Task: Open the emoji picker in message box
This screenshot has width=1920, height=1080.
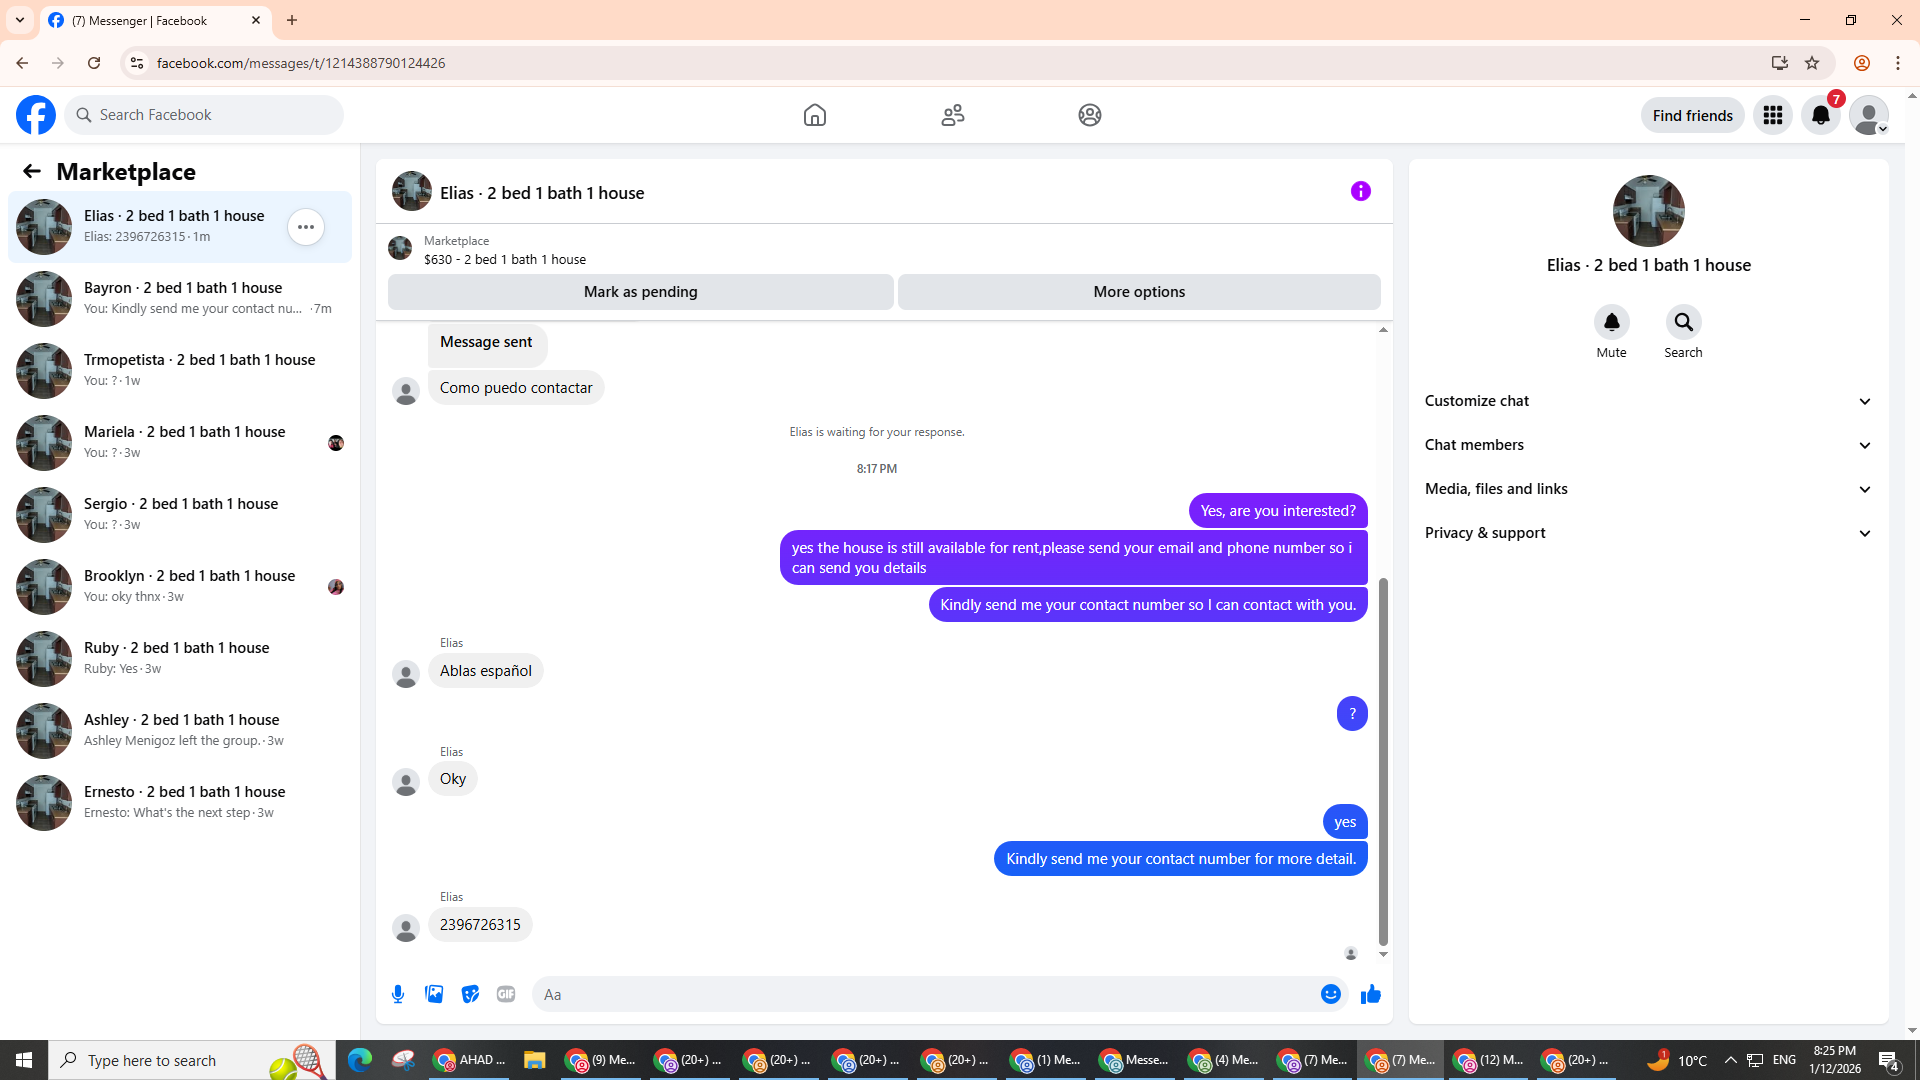Action: [1330, 994]
